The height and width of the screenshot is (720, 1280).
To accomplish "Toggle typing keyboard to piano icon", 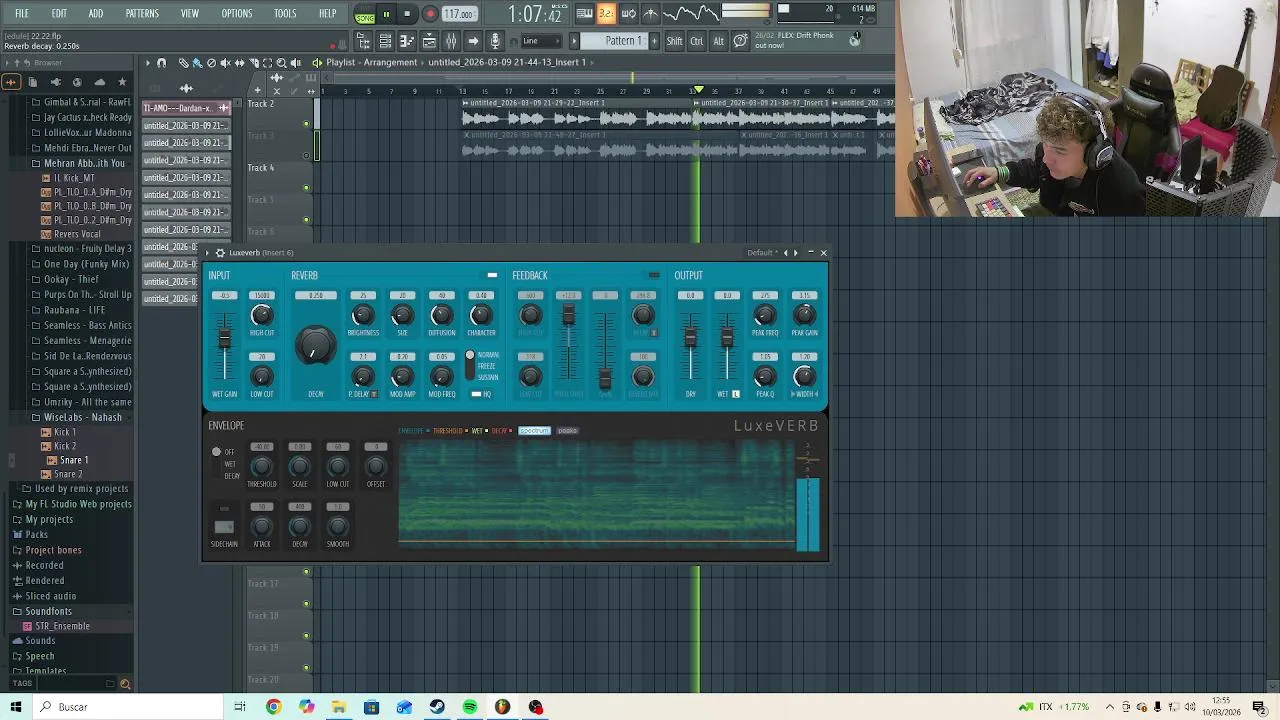I will coord(585,13).
